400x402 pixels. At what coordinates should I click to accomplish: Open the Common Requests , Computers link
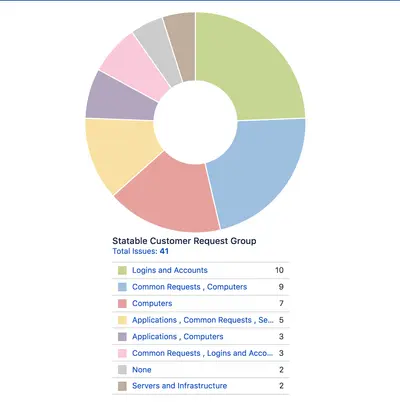point(189,287)
